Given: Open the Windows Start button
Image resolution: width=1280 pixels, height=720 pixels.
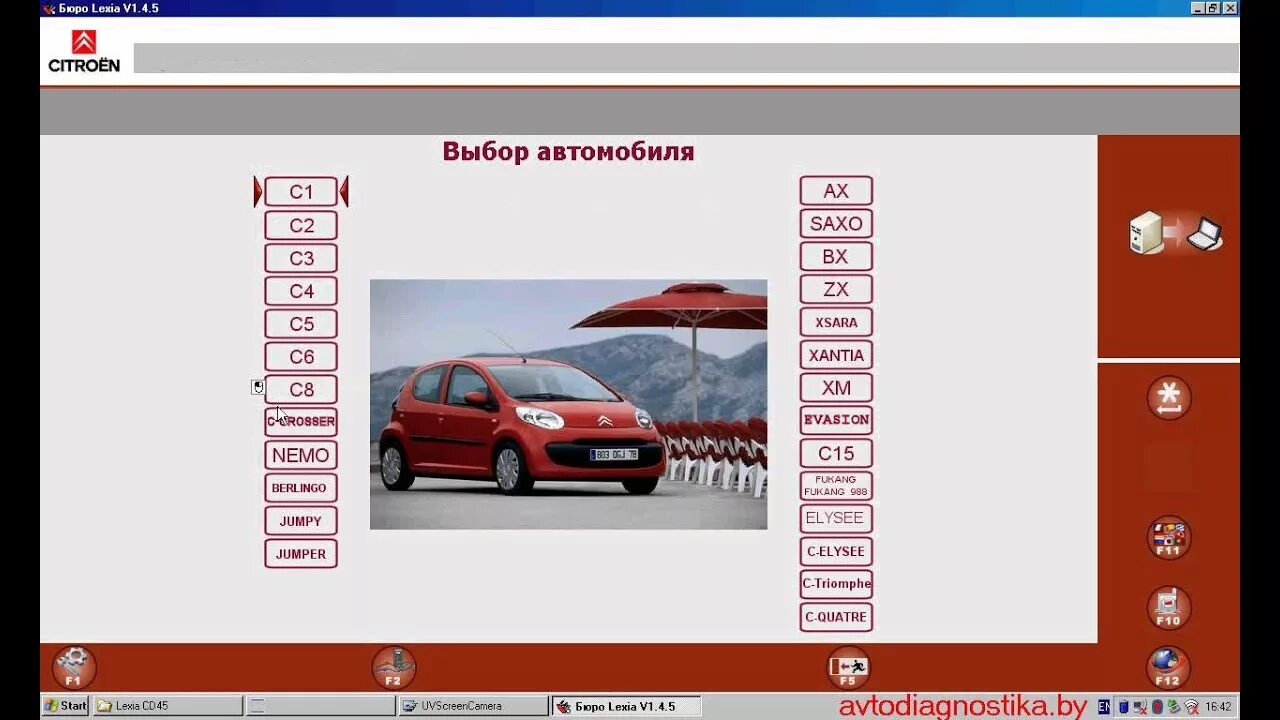Looking at the screenshot, I should (65, 706).
